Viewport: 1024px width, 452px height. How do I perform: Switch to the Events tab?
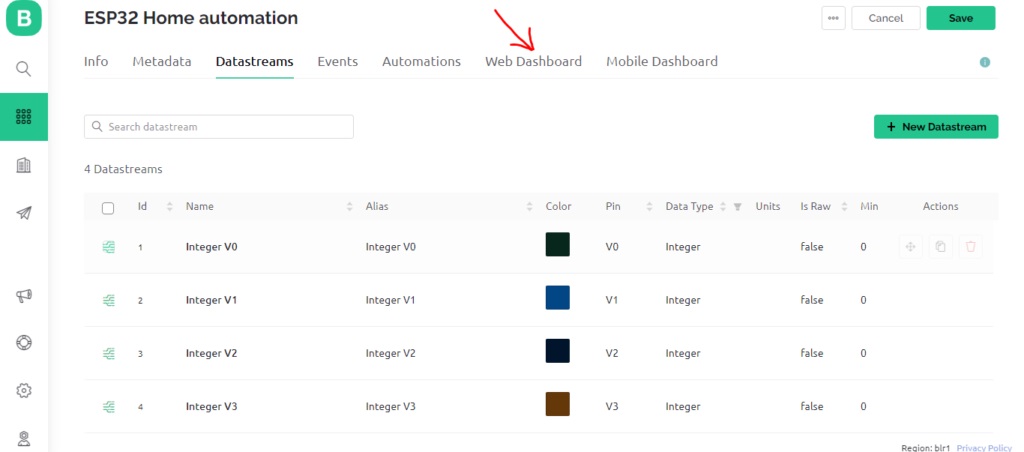pyautogui.click(x=338, y=61)
